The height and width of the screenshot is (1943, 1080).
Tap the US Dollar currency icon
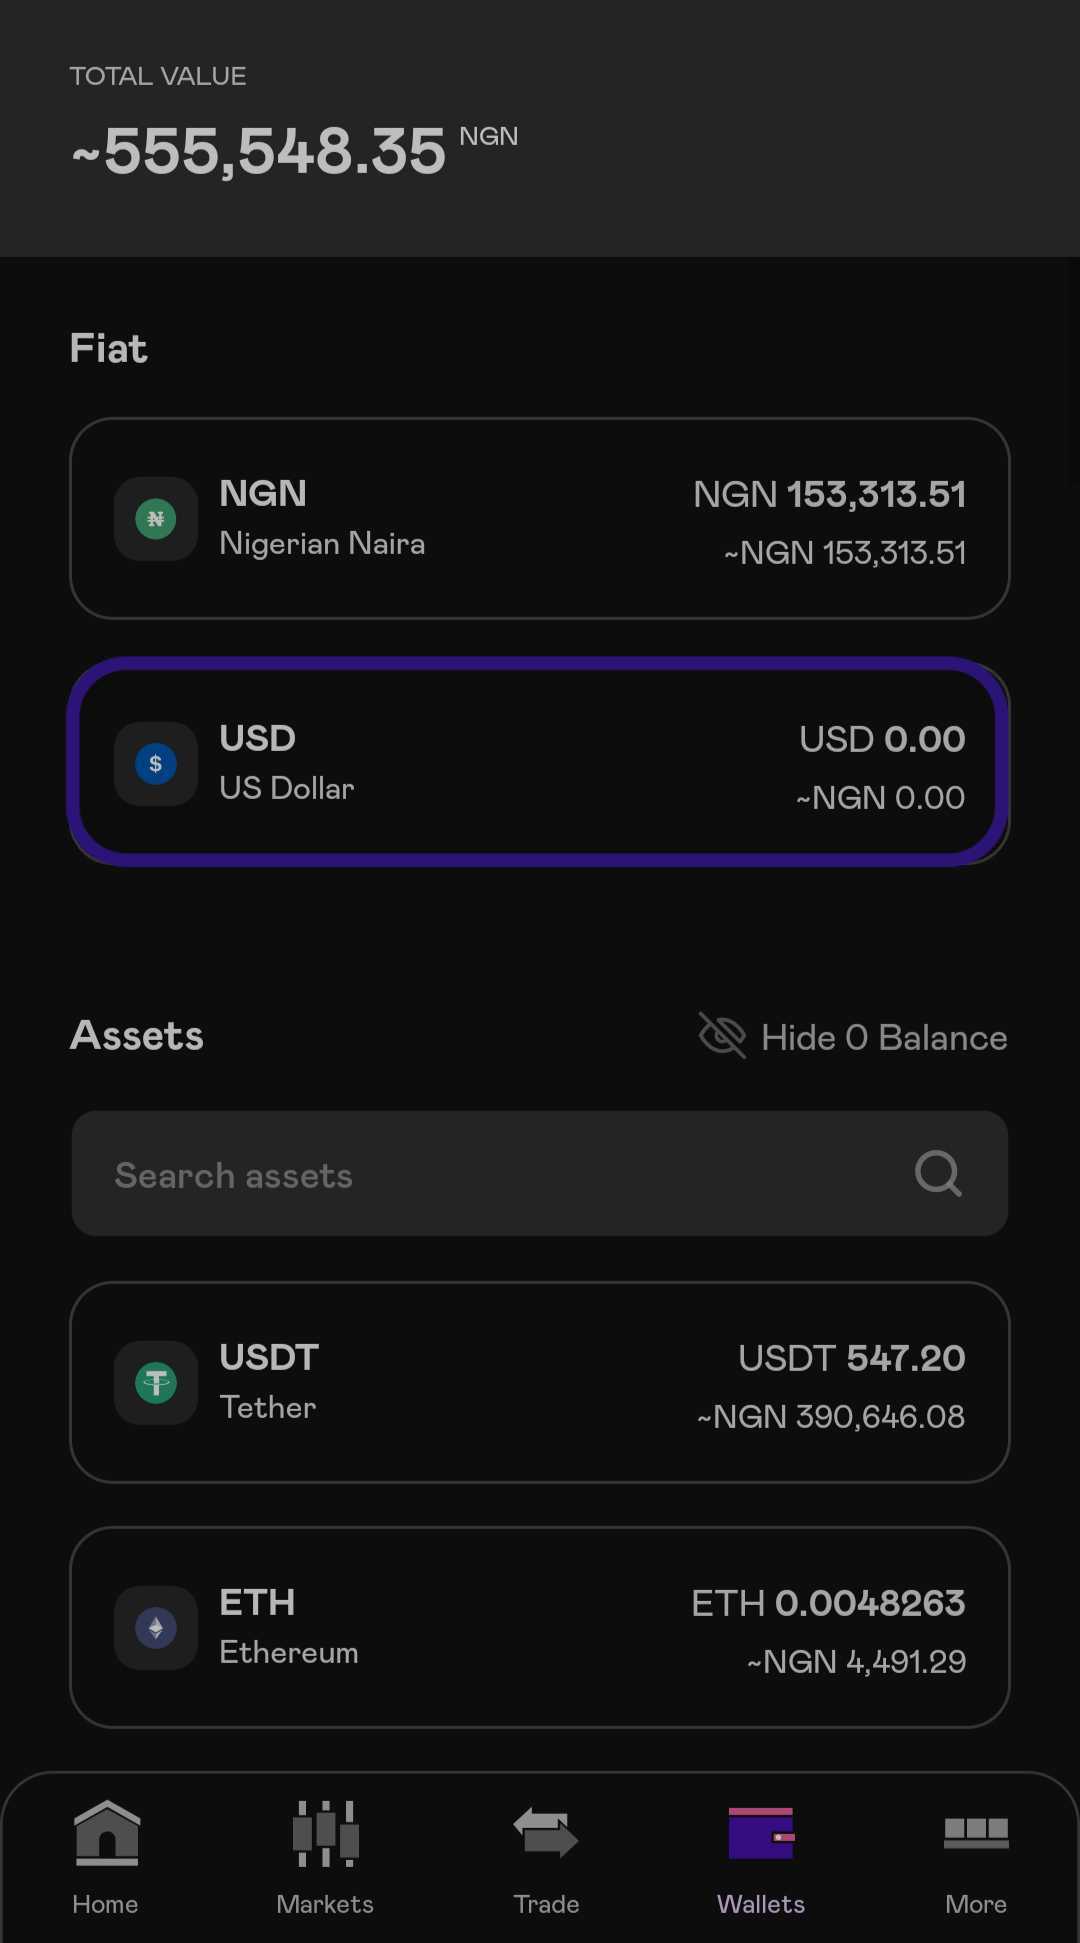156,764
